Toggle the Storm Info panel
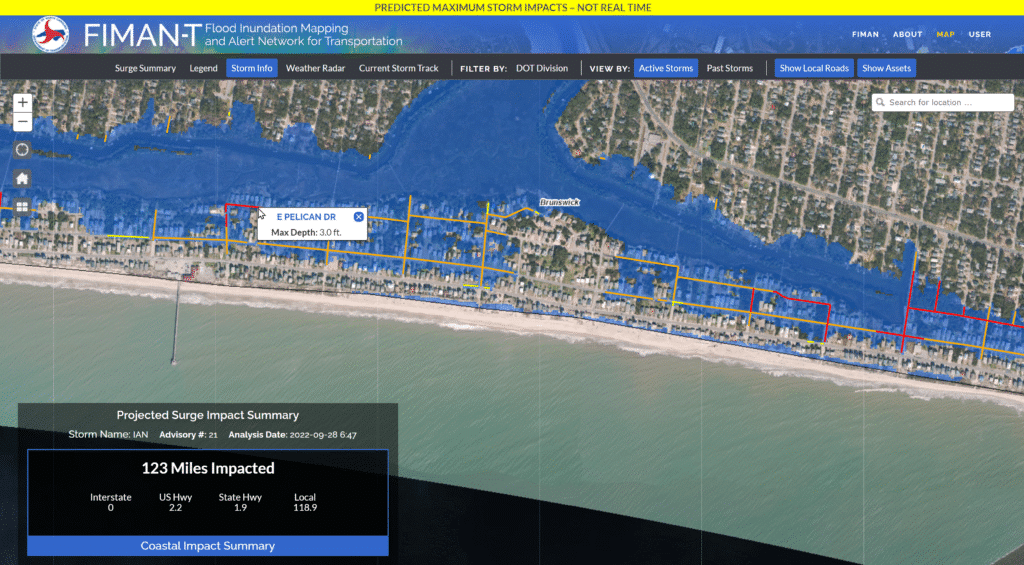Viewport: 1024px width, 565px height. (x=251, y=68)
